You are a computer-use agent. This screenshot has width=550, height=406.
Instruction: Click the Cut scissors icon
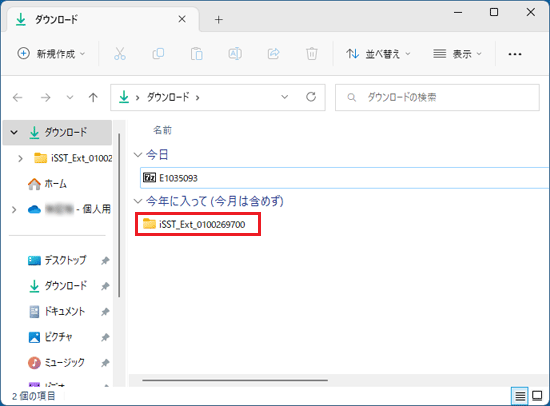[120, 54]
